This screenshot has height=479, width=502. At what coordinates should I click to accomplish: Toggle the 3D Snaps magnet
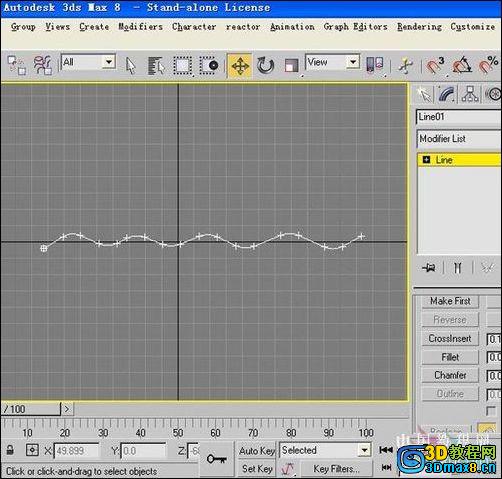(x=435, y=65)
